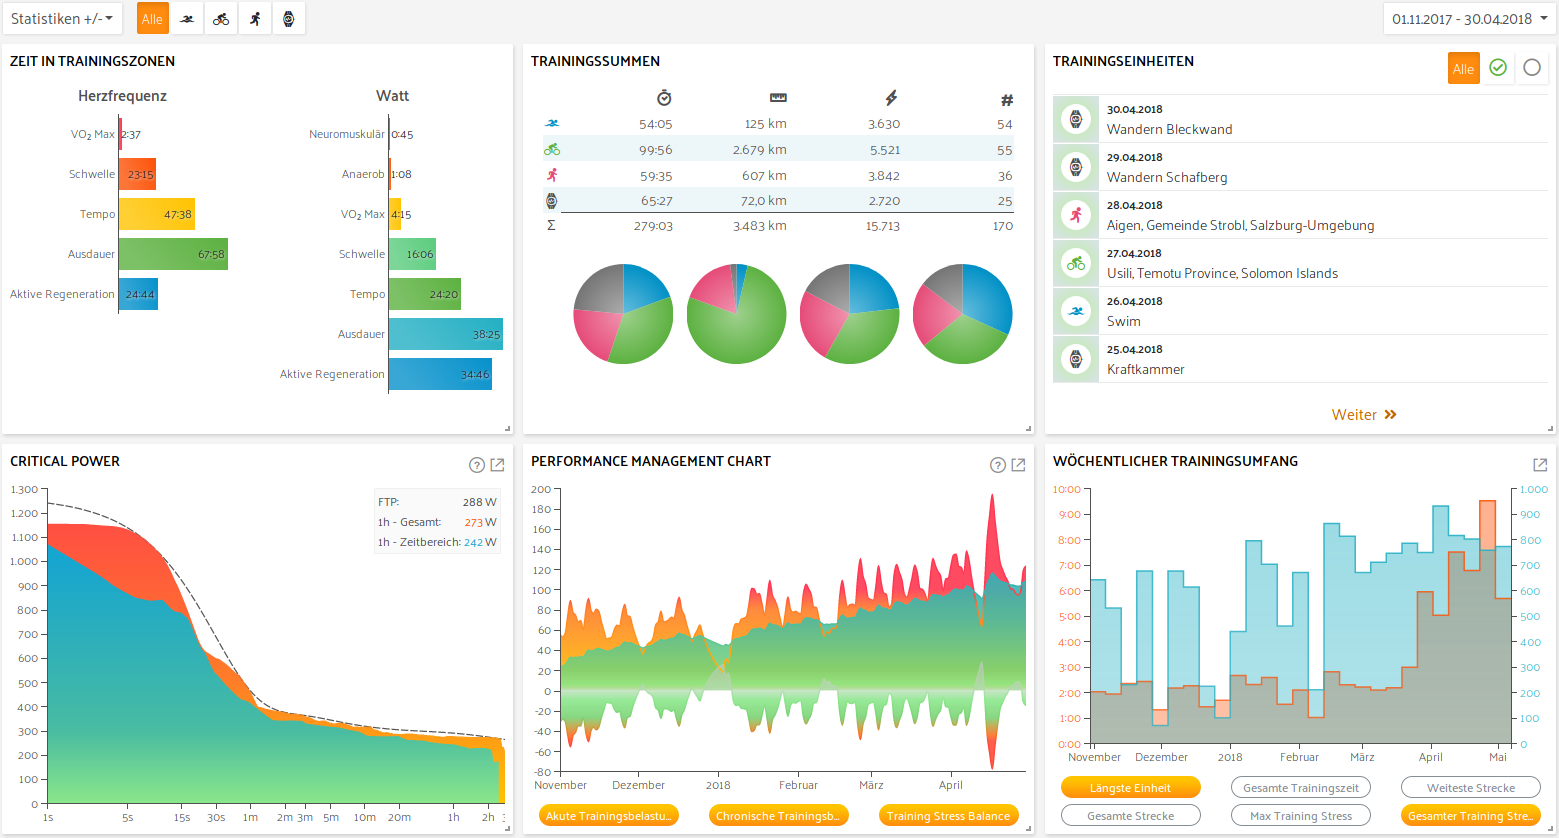Filter by cycling sport icon

221,19
